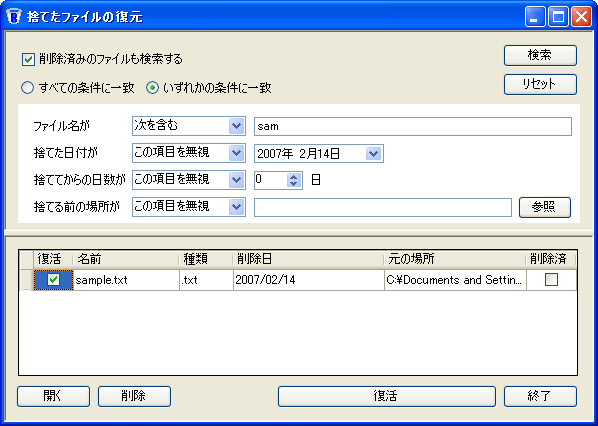Click the day-count spinner arrows
This screenshot has width=598, height=426.
point(293,180)
